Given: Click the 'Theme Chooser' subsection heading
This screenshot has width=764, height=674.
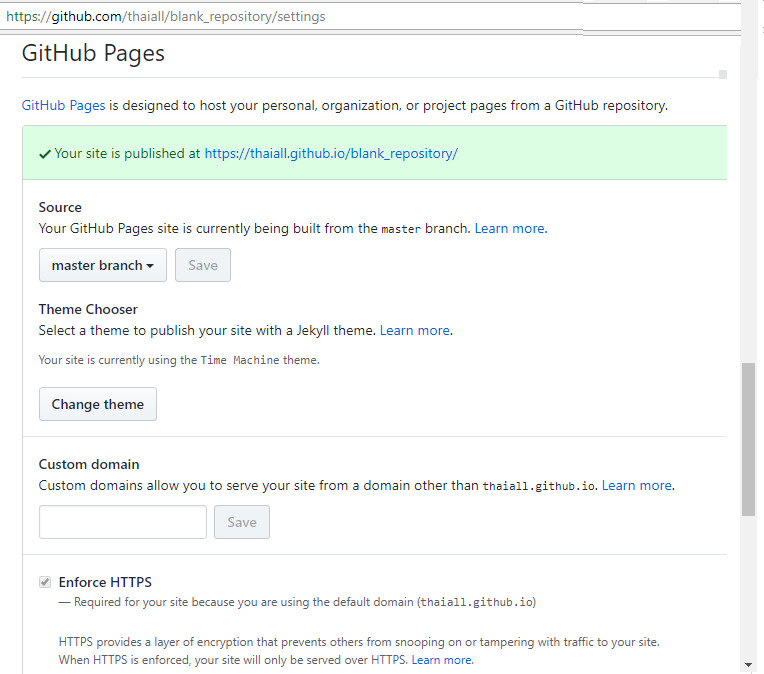Looking at the screenshot, I should 88,309.
